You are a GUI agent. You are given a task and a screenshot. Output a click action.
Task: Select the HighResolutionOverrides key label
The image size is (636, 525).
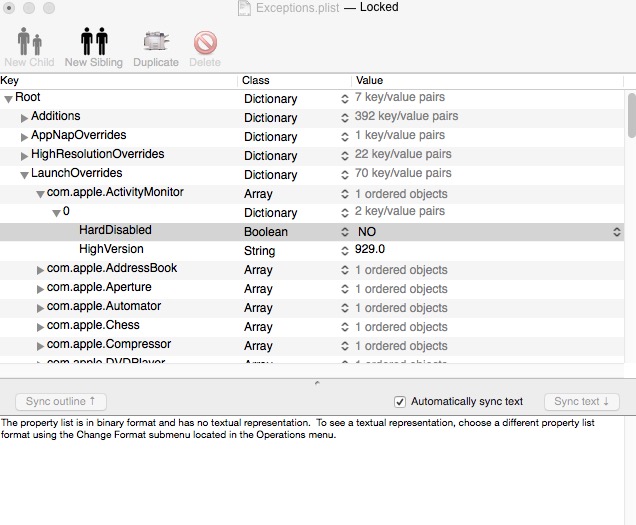click(98, 154)
